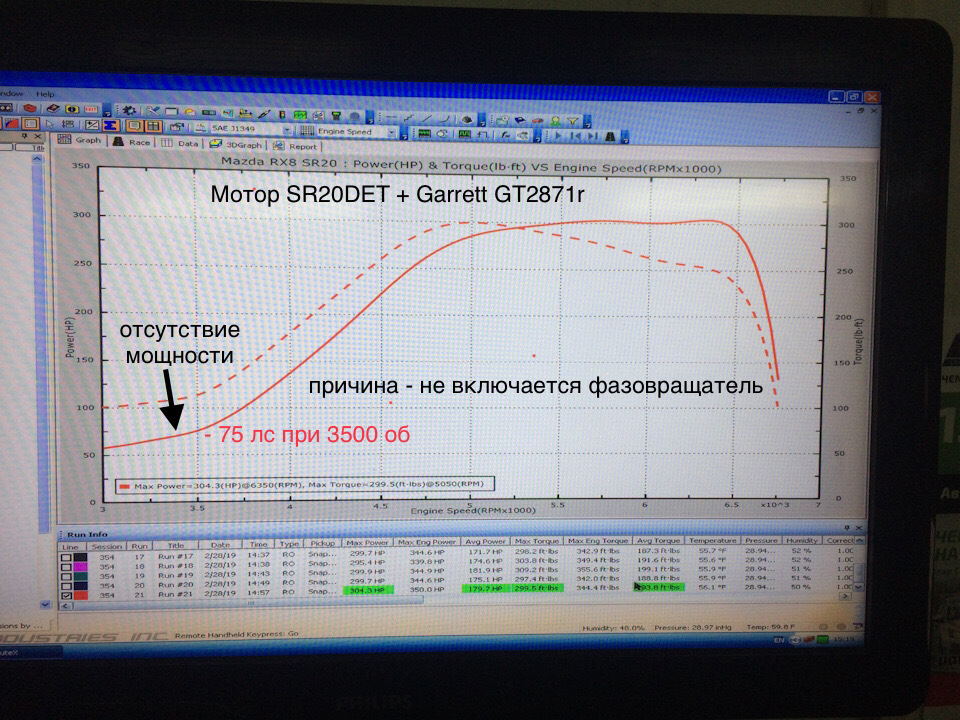Click the red car icon
Viewport: 960px width, 720px height.
coord(538,121)
